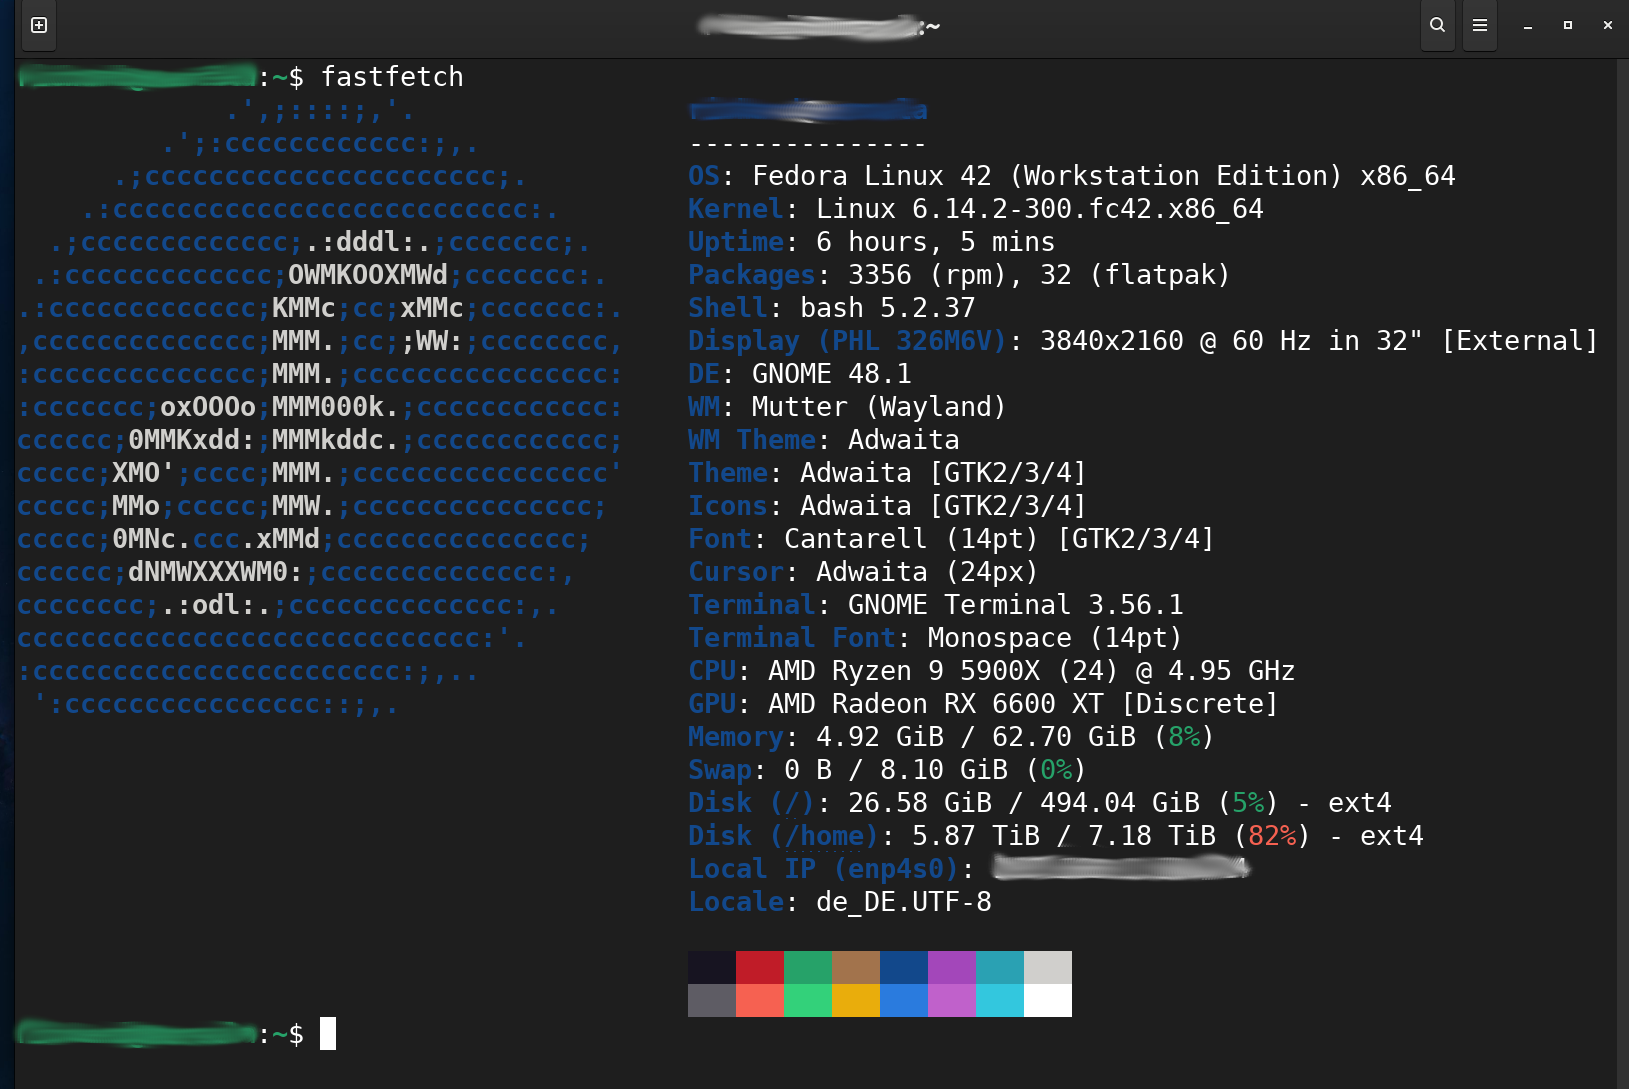
Task: Close the terminal window
Action: point(1608,25)
